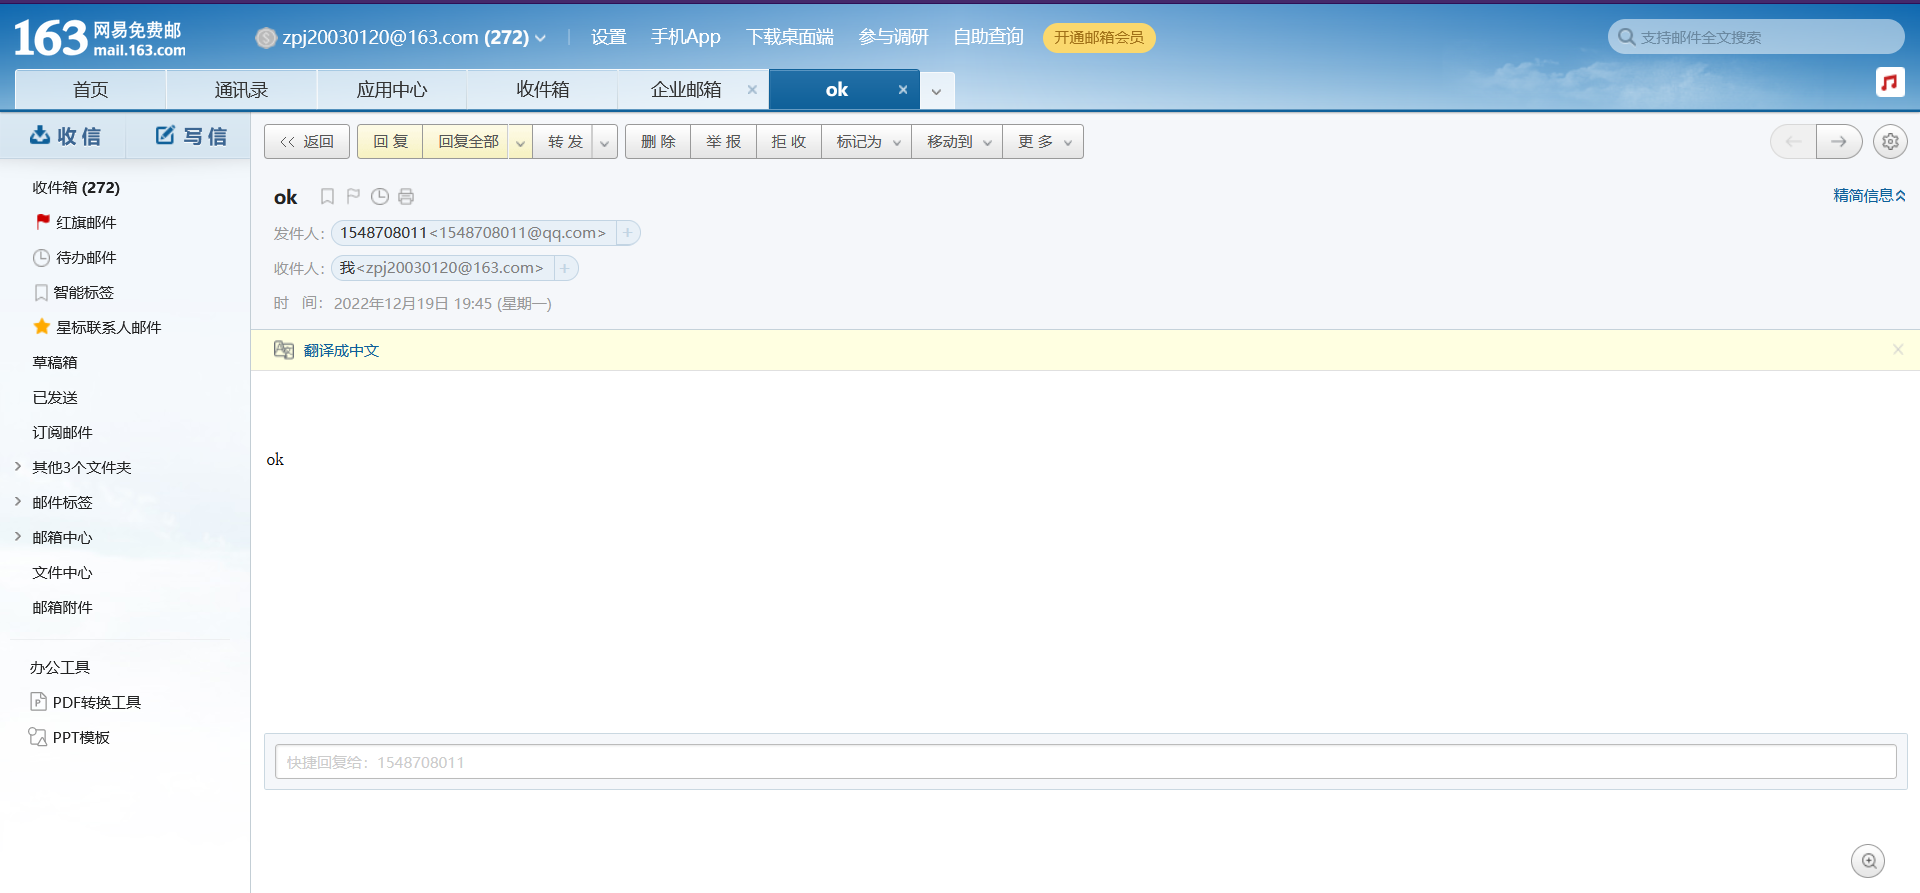
Task: Open 智能标签 folder
Action: coord(74,292)
